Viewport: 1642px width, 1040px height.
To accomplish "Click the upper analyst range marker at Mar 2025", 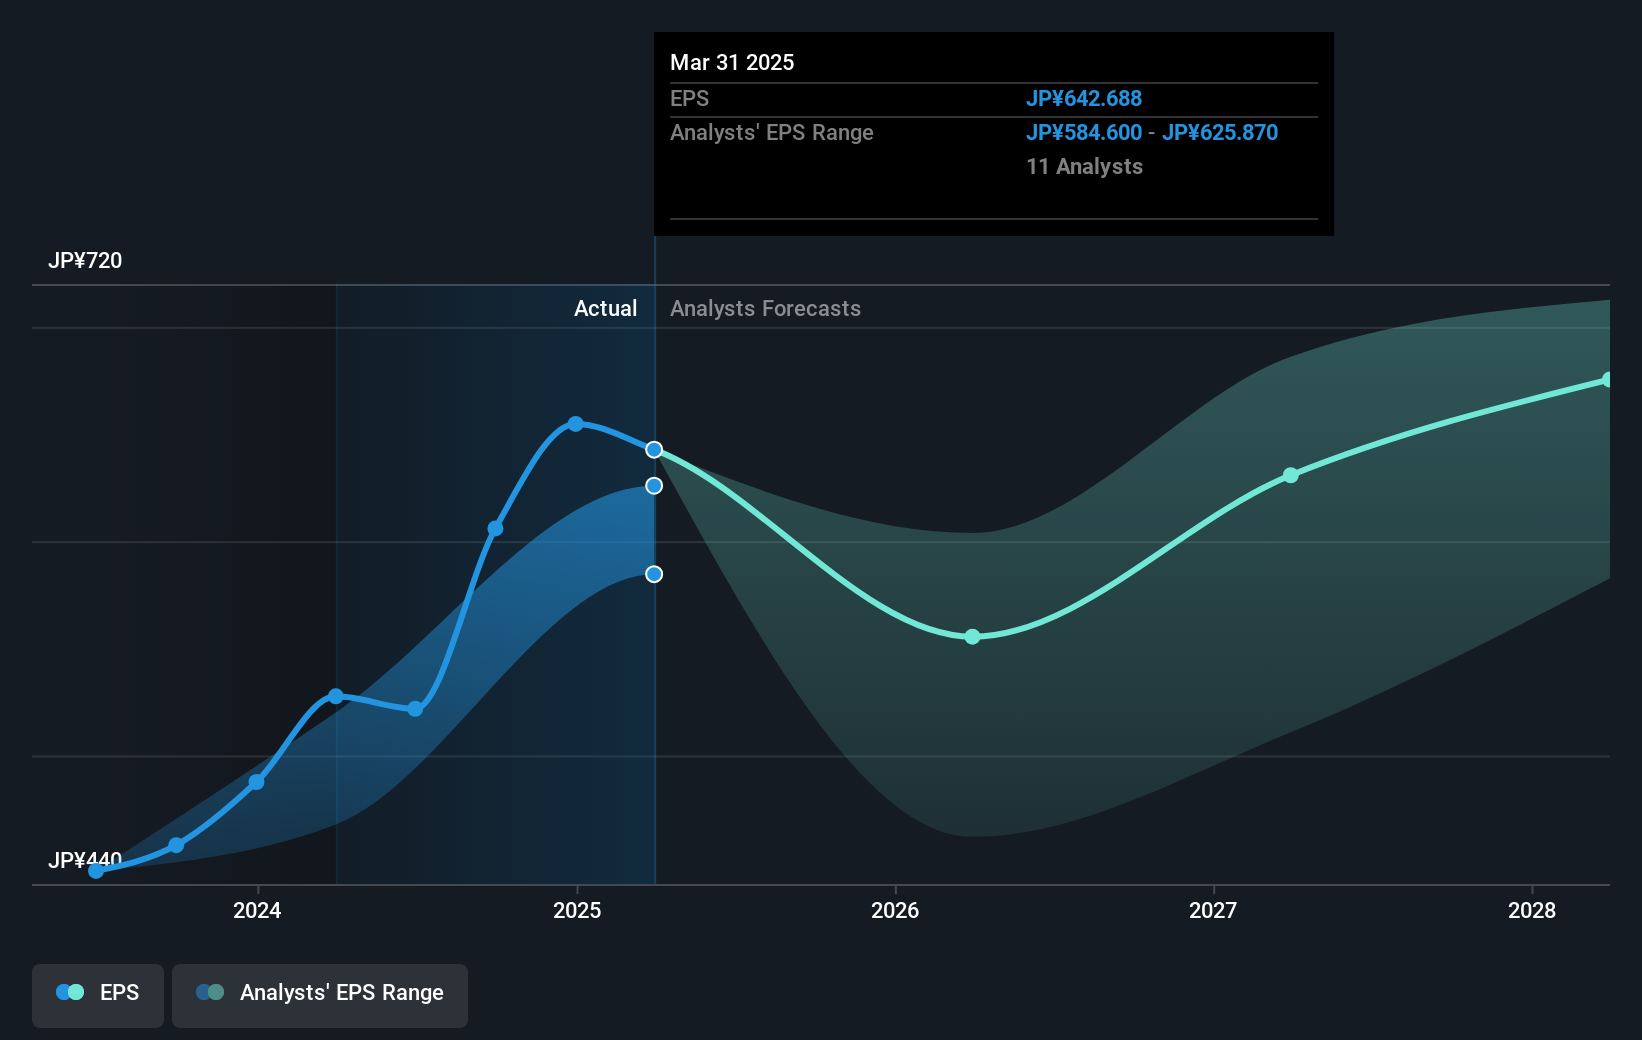I will 654,486.
